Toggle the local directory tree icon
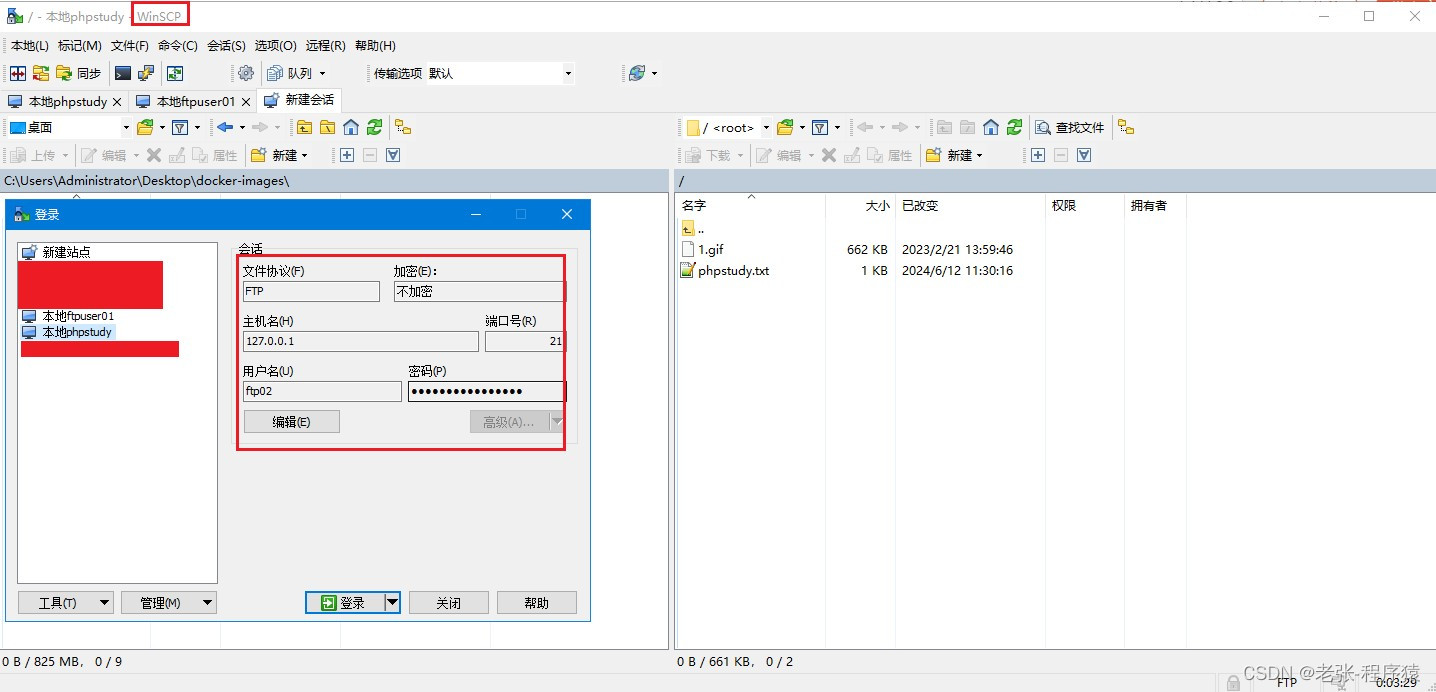This screenshot has width=1436, height=692. tap(403, 127)
